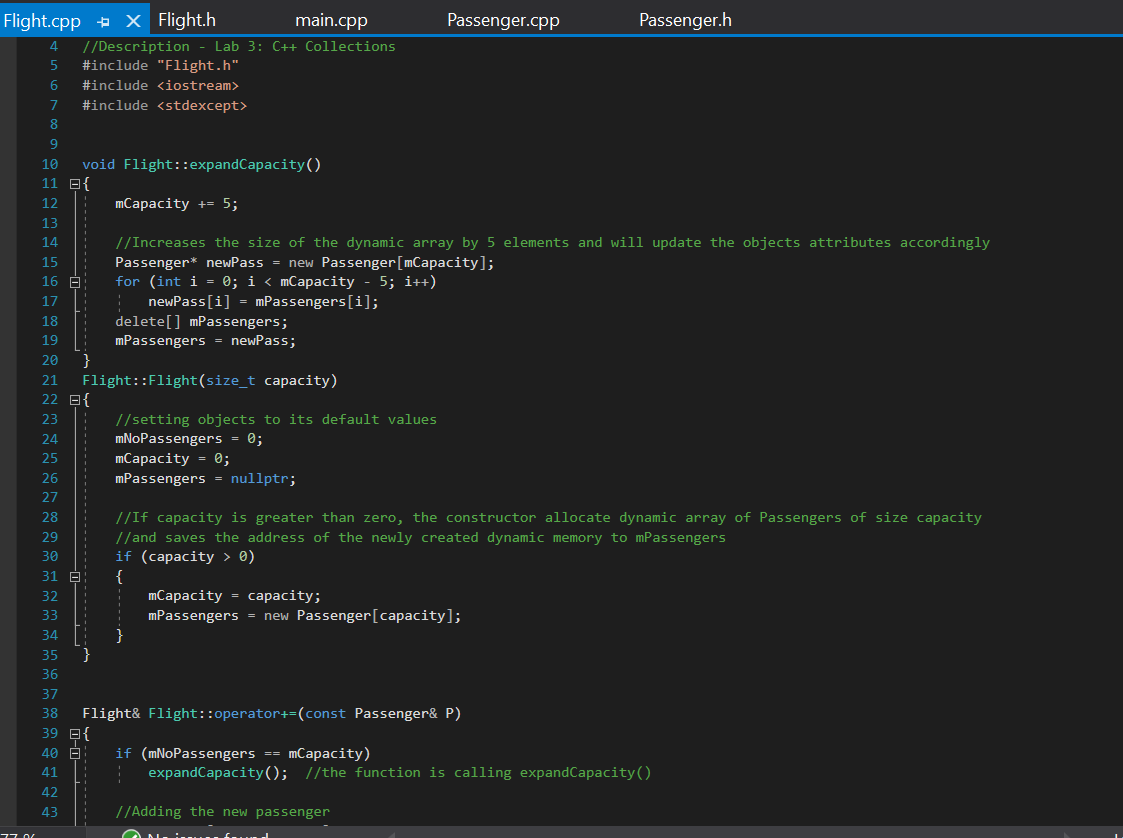Open the main.cpp tab
The width and height of the screenshot is (1123, 838).
click(x=331, y=19)
